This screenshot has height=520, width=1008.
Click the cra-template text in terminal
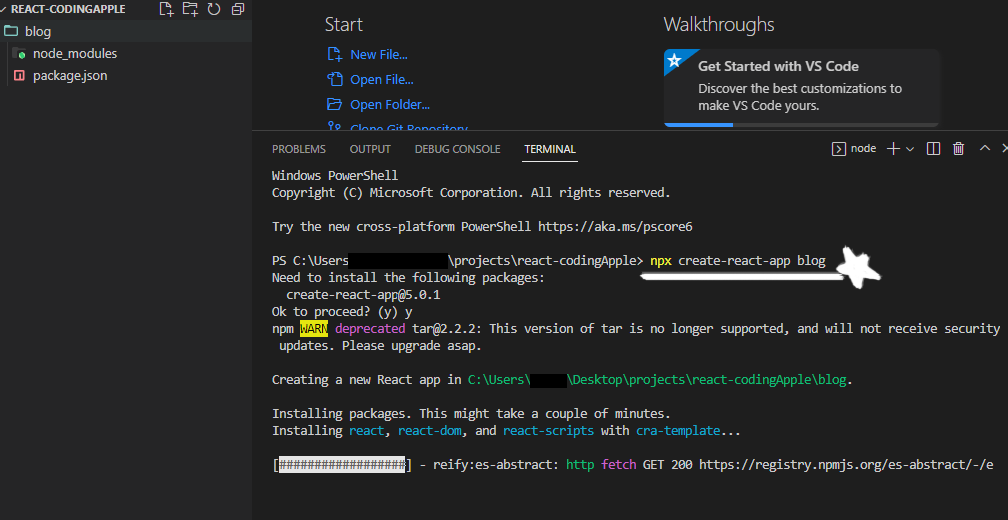(x=678, y=431)
